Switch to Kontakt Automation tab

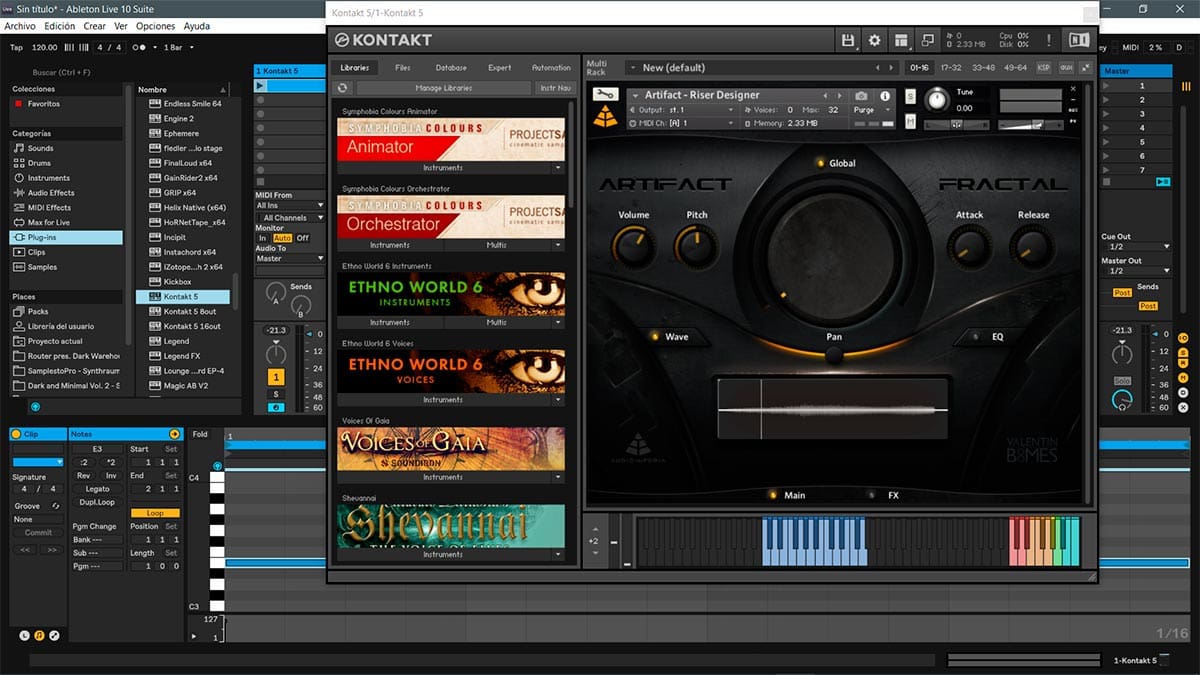[551, 68]
